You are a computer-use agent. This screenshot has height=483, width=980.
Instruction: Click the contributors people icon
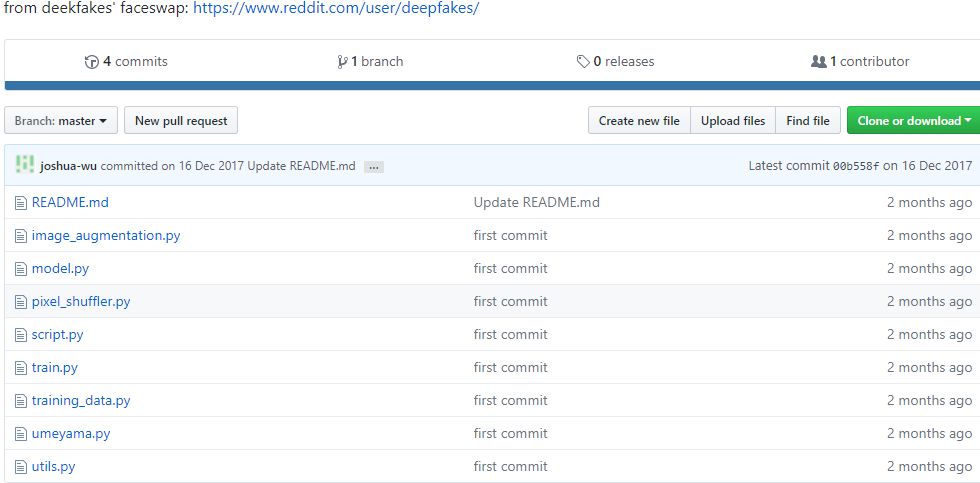coord(819,62)
